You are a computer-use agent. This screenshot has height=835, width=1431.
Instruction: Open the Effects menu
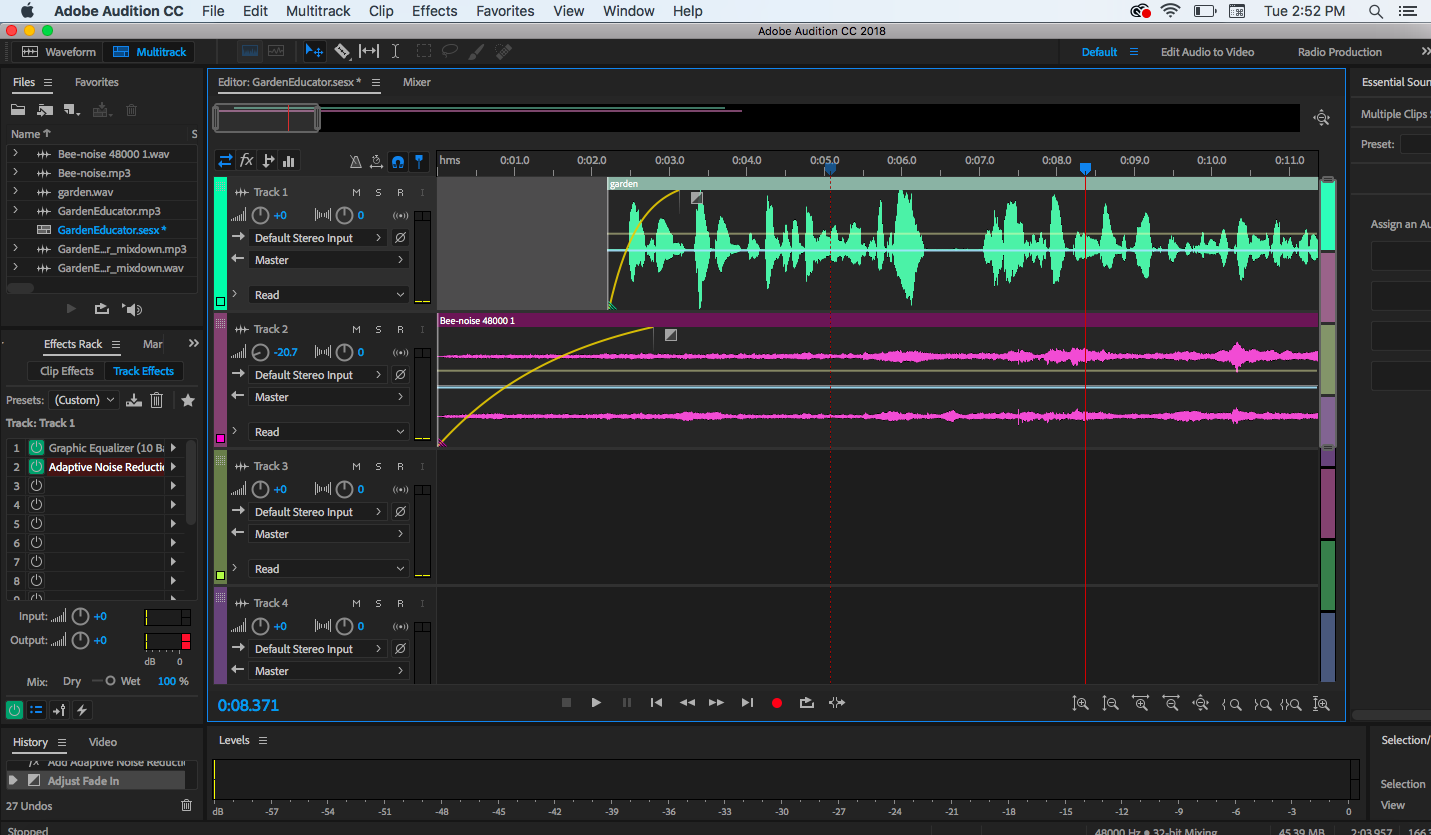click(x=434, y=11)
